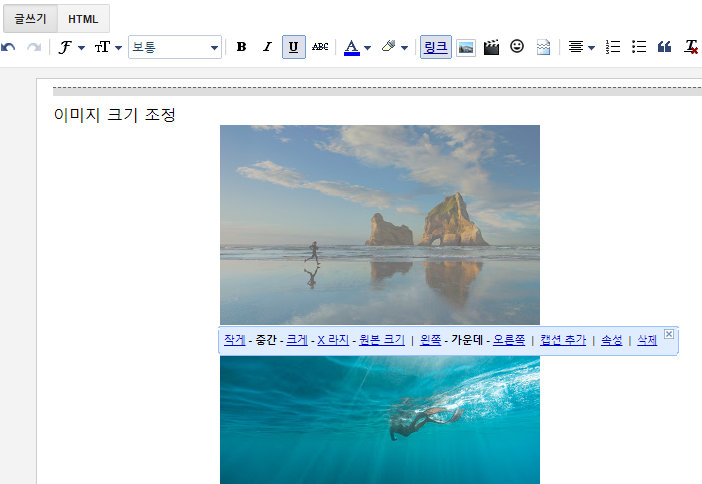The image size is (702, 484).
Task: Set image size to 크게 (large)
Action: tap(297, 340)
